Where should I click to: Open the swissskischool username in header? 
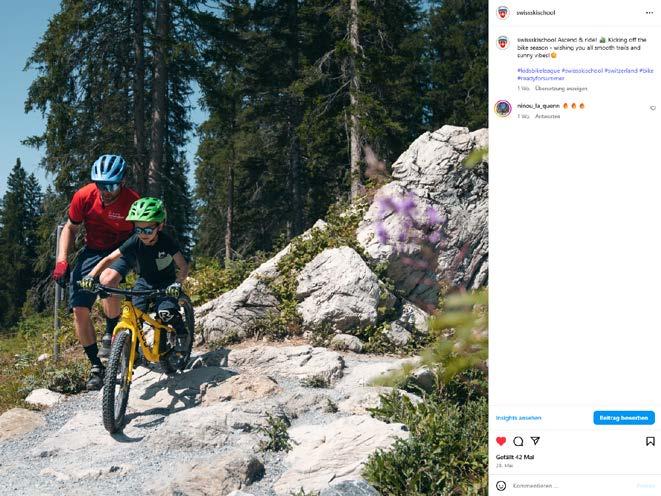click(536, 13)
